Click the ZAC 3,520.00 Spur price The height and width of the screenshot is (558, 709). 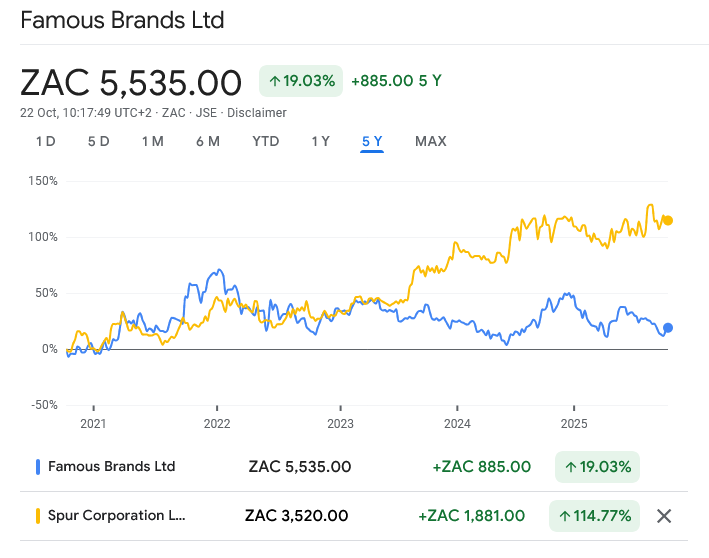(x=297, y=515)
